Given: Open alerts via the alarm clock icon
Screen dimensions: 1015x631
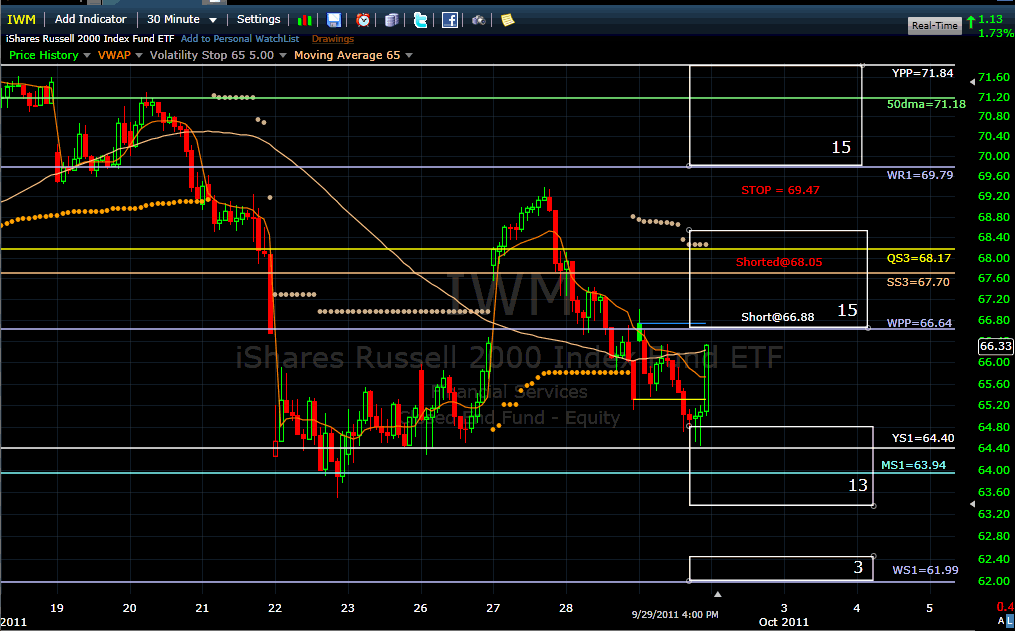Looking at the screenshot, I should click(x=363, y=20).
